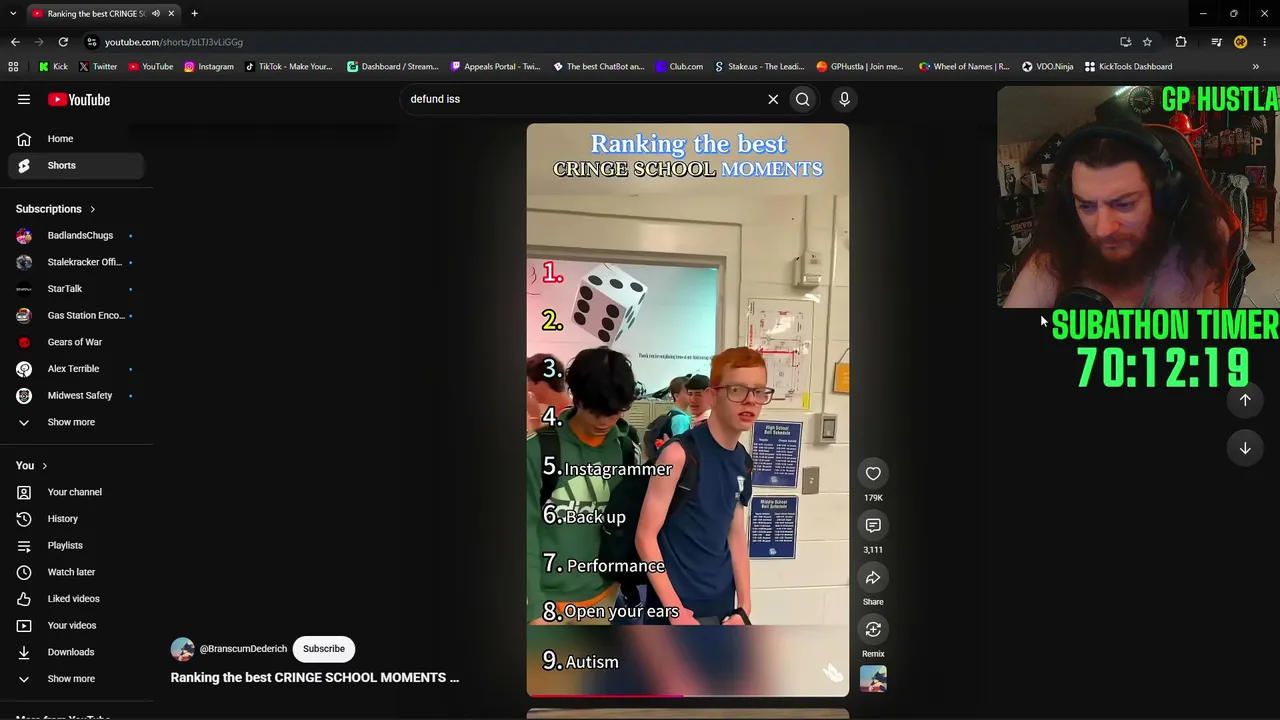The height and width of the screenshot is (720, 1280).
Task: Expand the You section chevron
Action: (x=44, y=466)
